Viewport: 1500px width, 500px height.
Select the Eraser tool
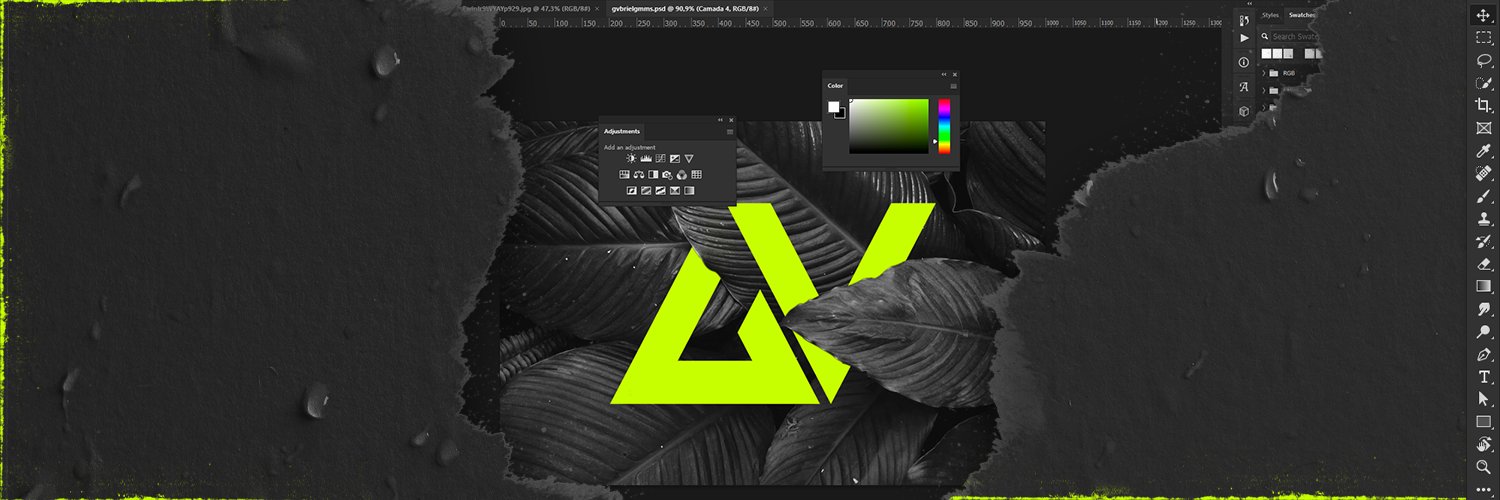(x=1484, y=264)
